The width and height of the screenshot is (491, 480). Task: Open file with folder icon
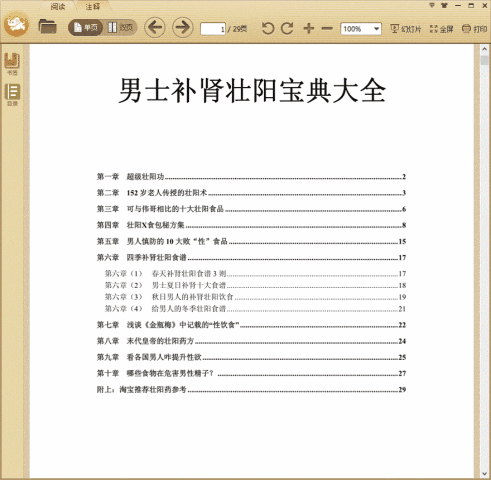pyautogui.click(x=47, y=27)
